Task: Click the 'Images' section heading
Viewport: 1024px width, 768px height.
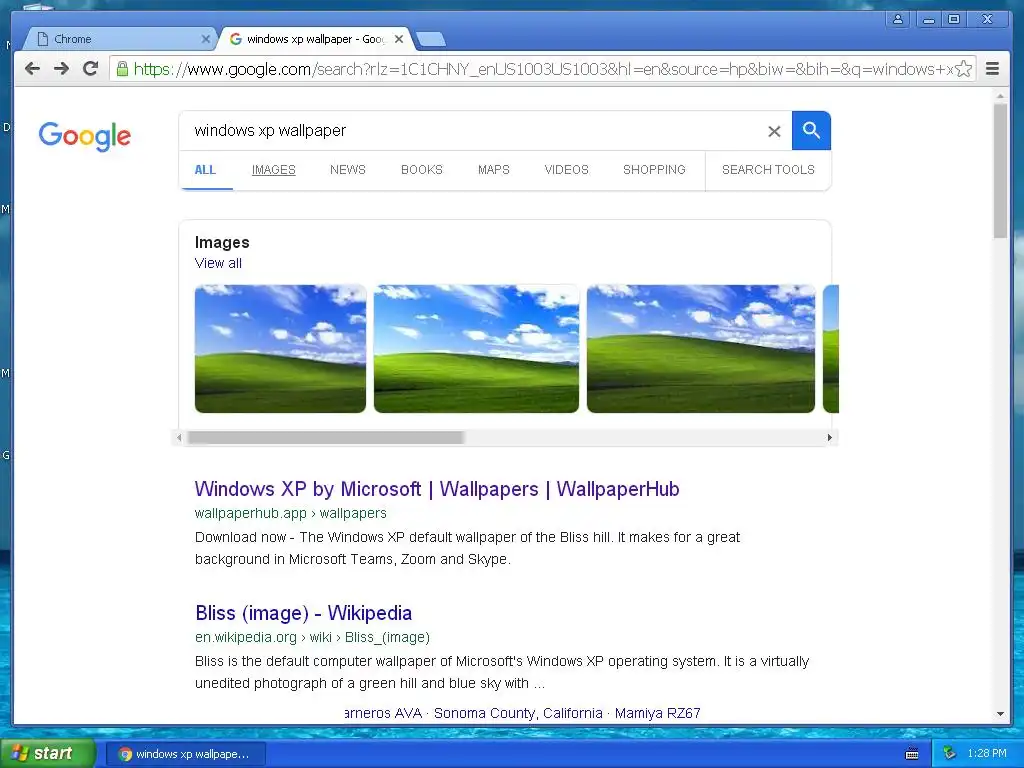Action: (222, 242)
